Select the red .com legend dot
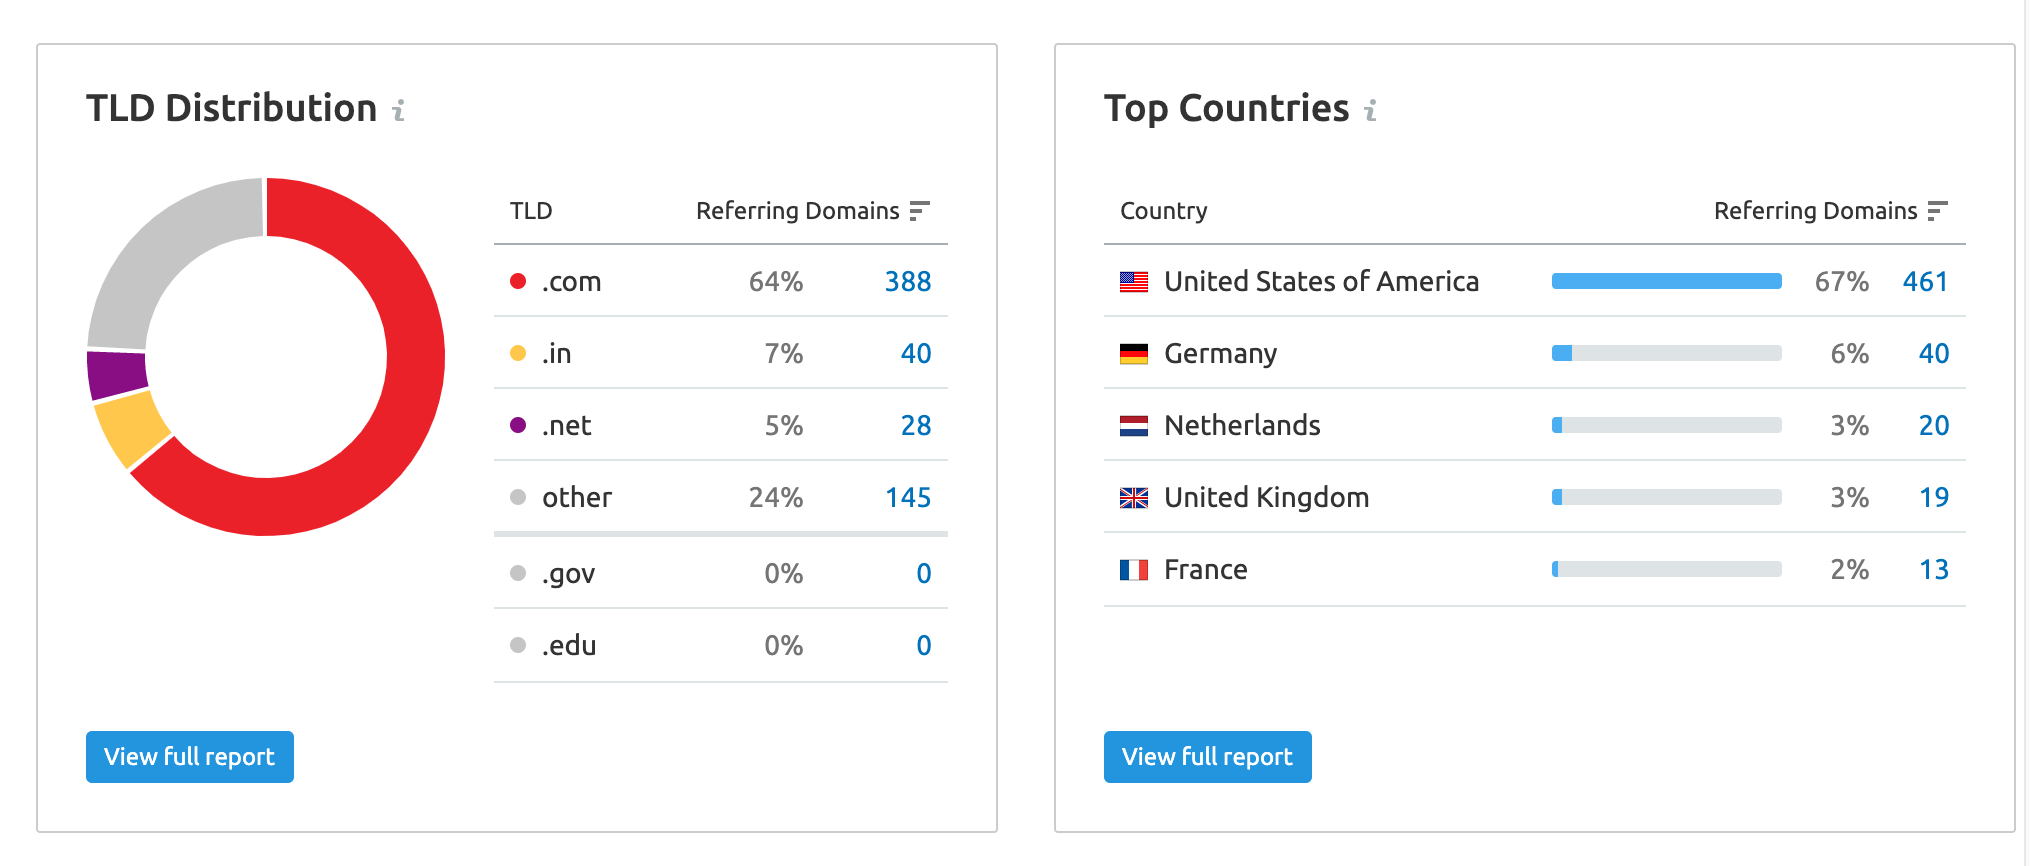Screen dimensions: 2030x866 [x=518, y=281]
